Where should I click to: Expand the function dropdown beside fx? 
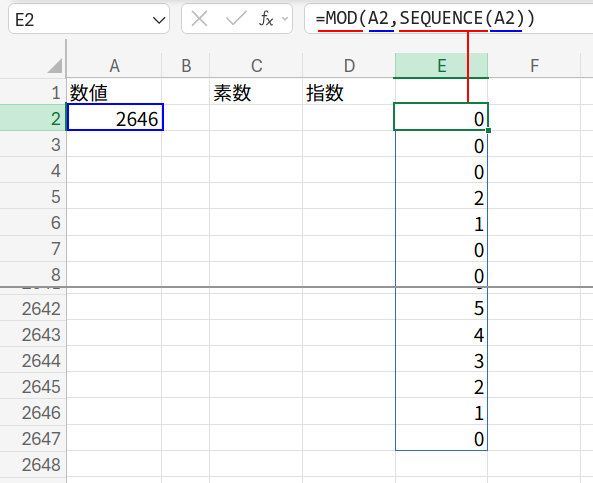coord(285,19)
